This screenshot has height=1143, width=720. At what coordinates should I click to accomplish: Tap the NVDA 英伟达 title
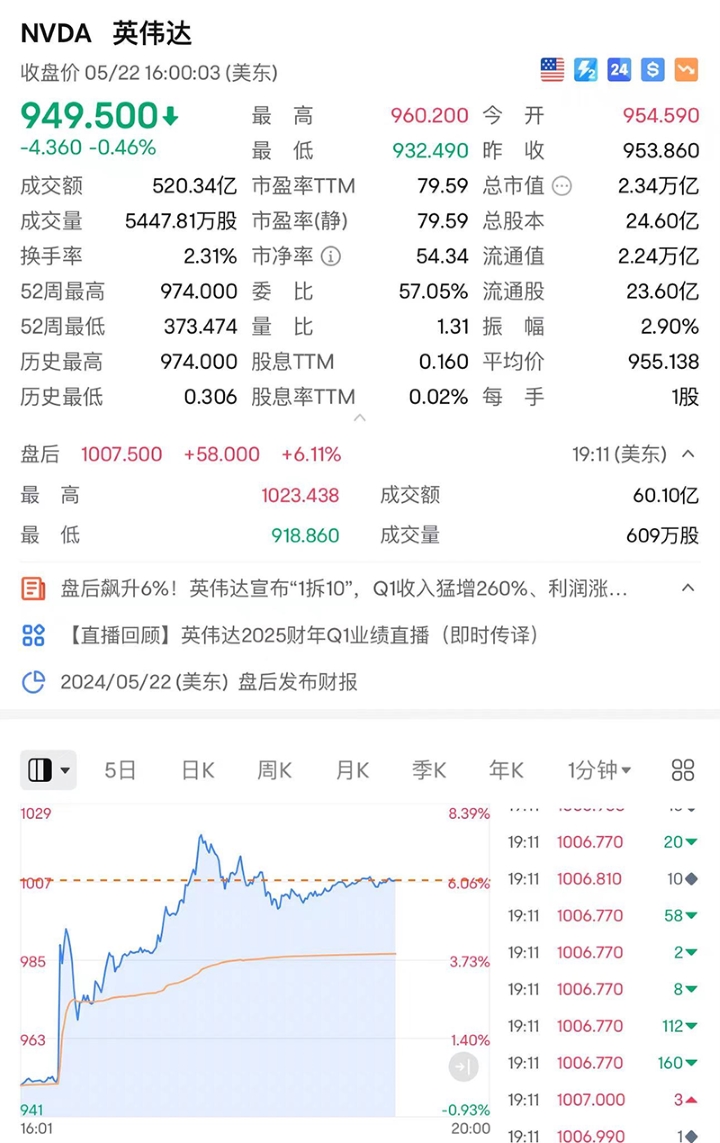[106, 34]
